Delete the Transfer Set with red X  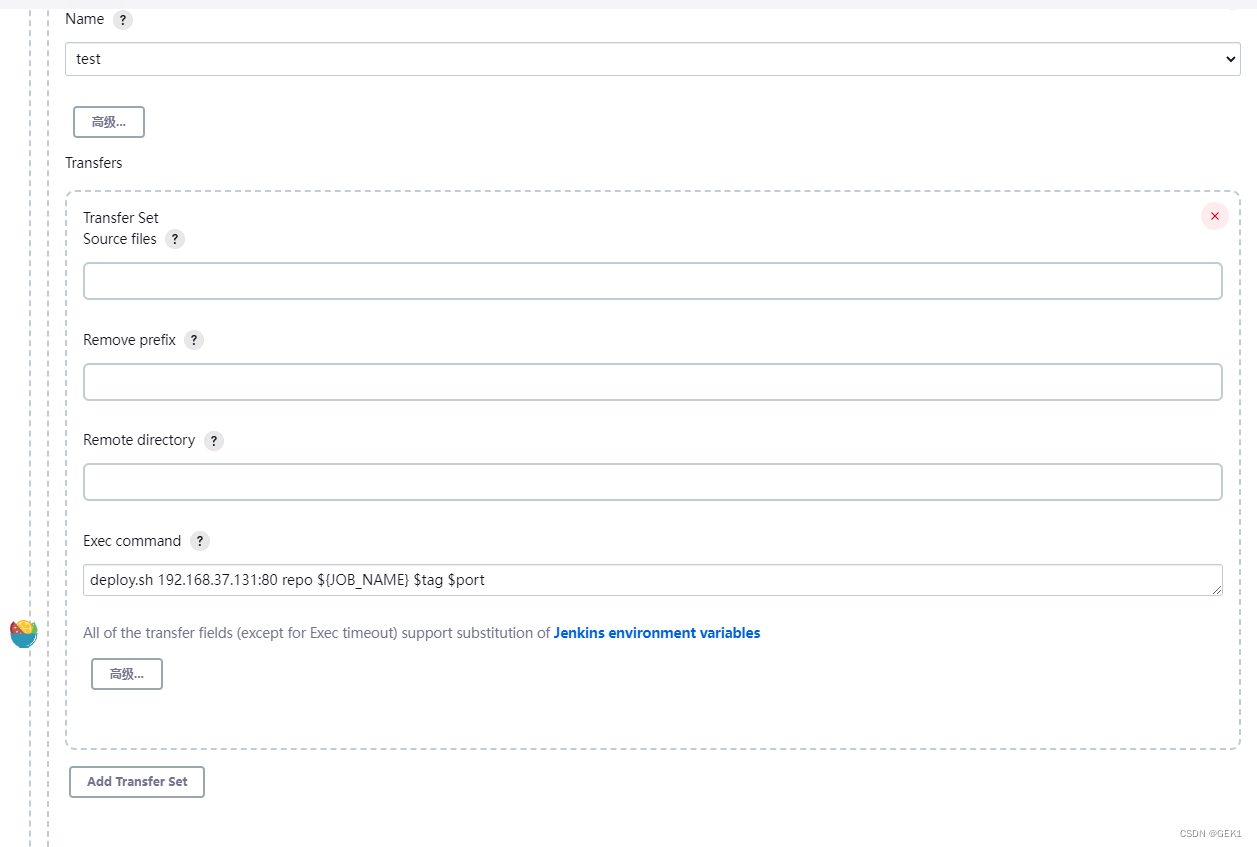pos(1215,216)
